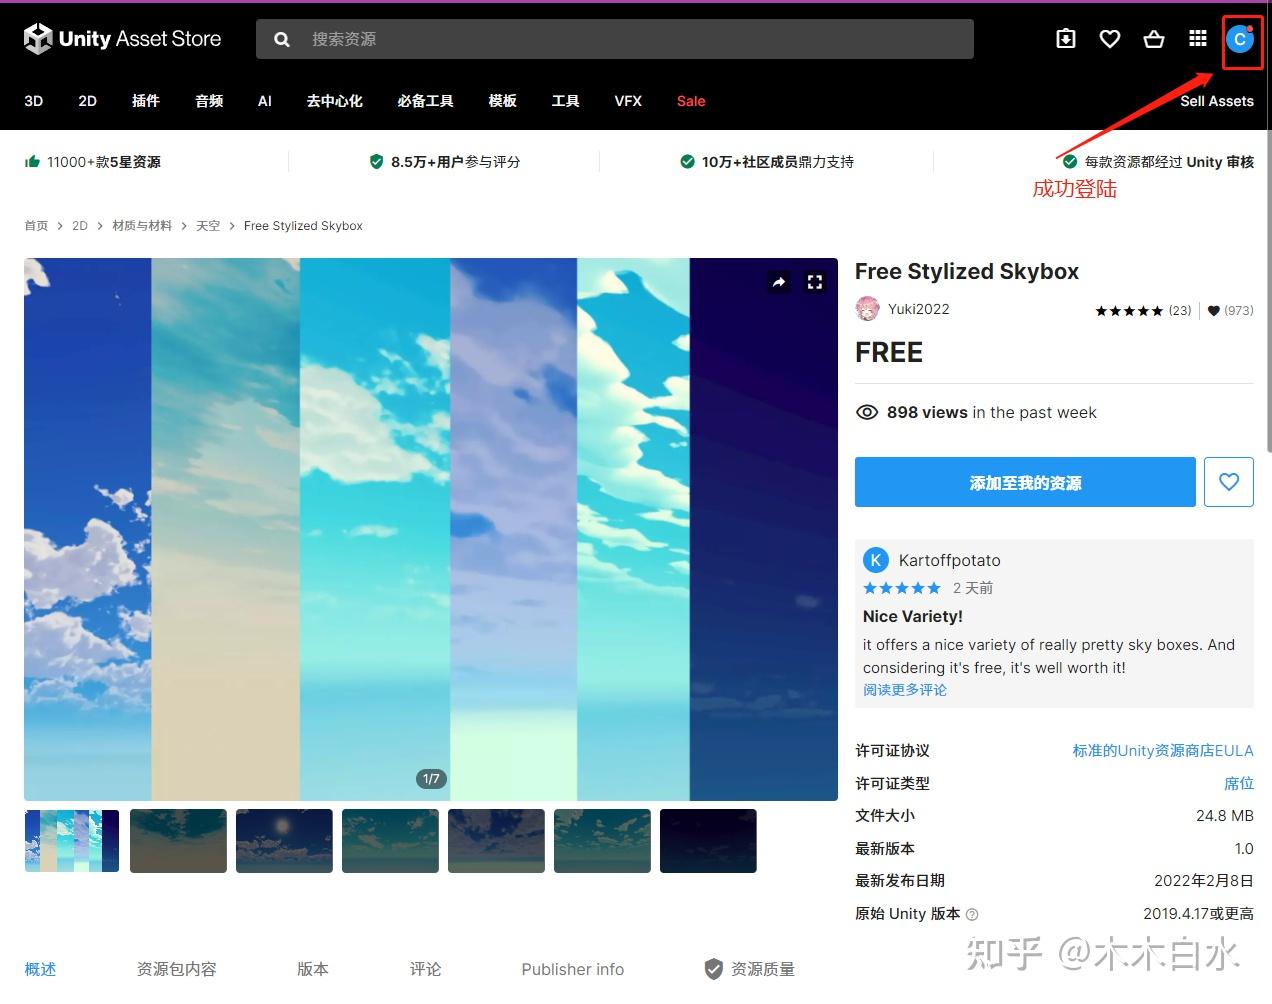This screenshot has height=1004, width=1272.
Task: Toggle the 973 likes heart for this asset
Action: 1213,310
